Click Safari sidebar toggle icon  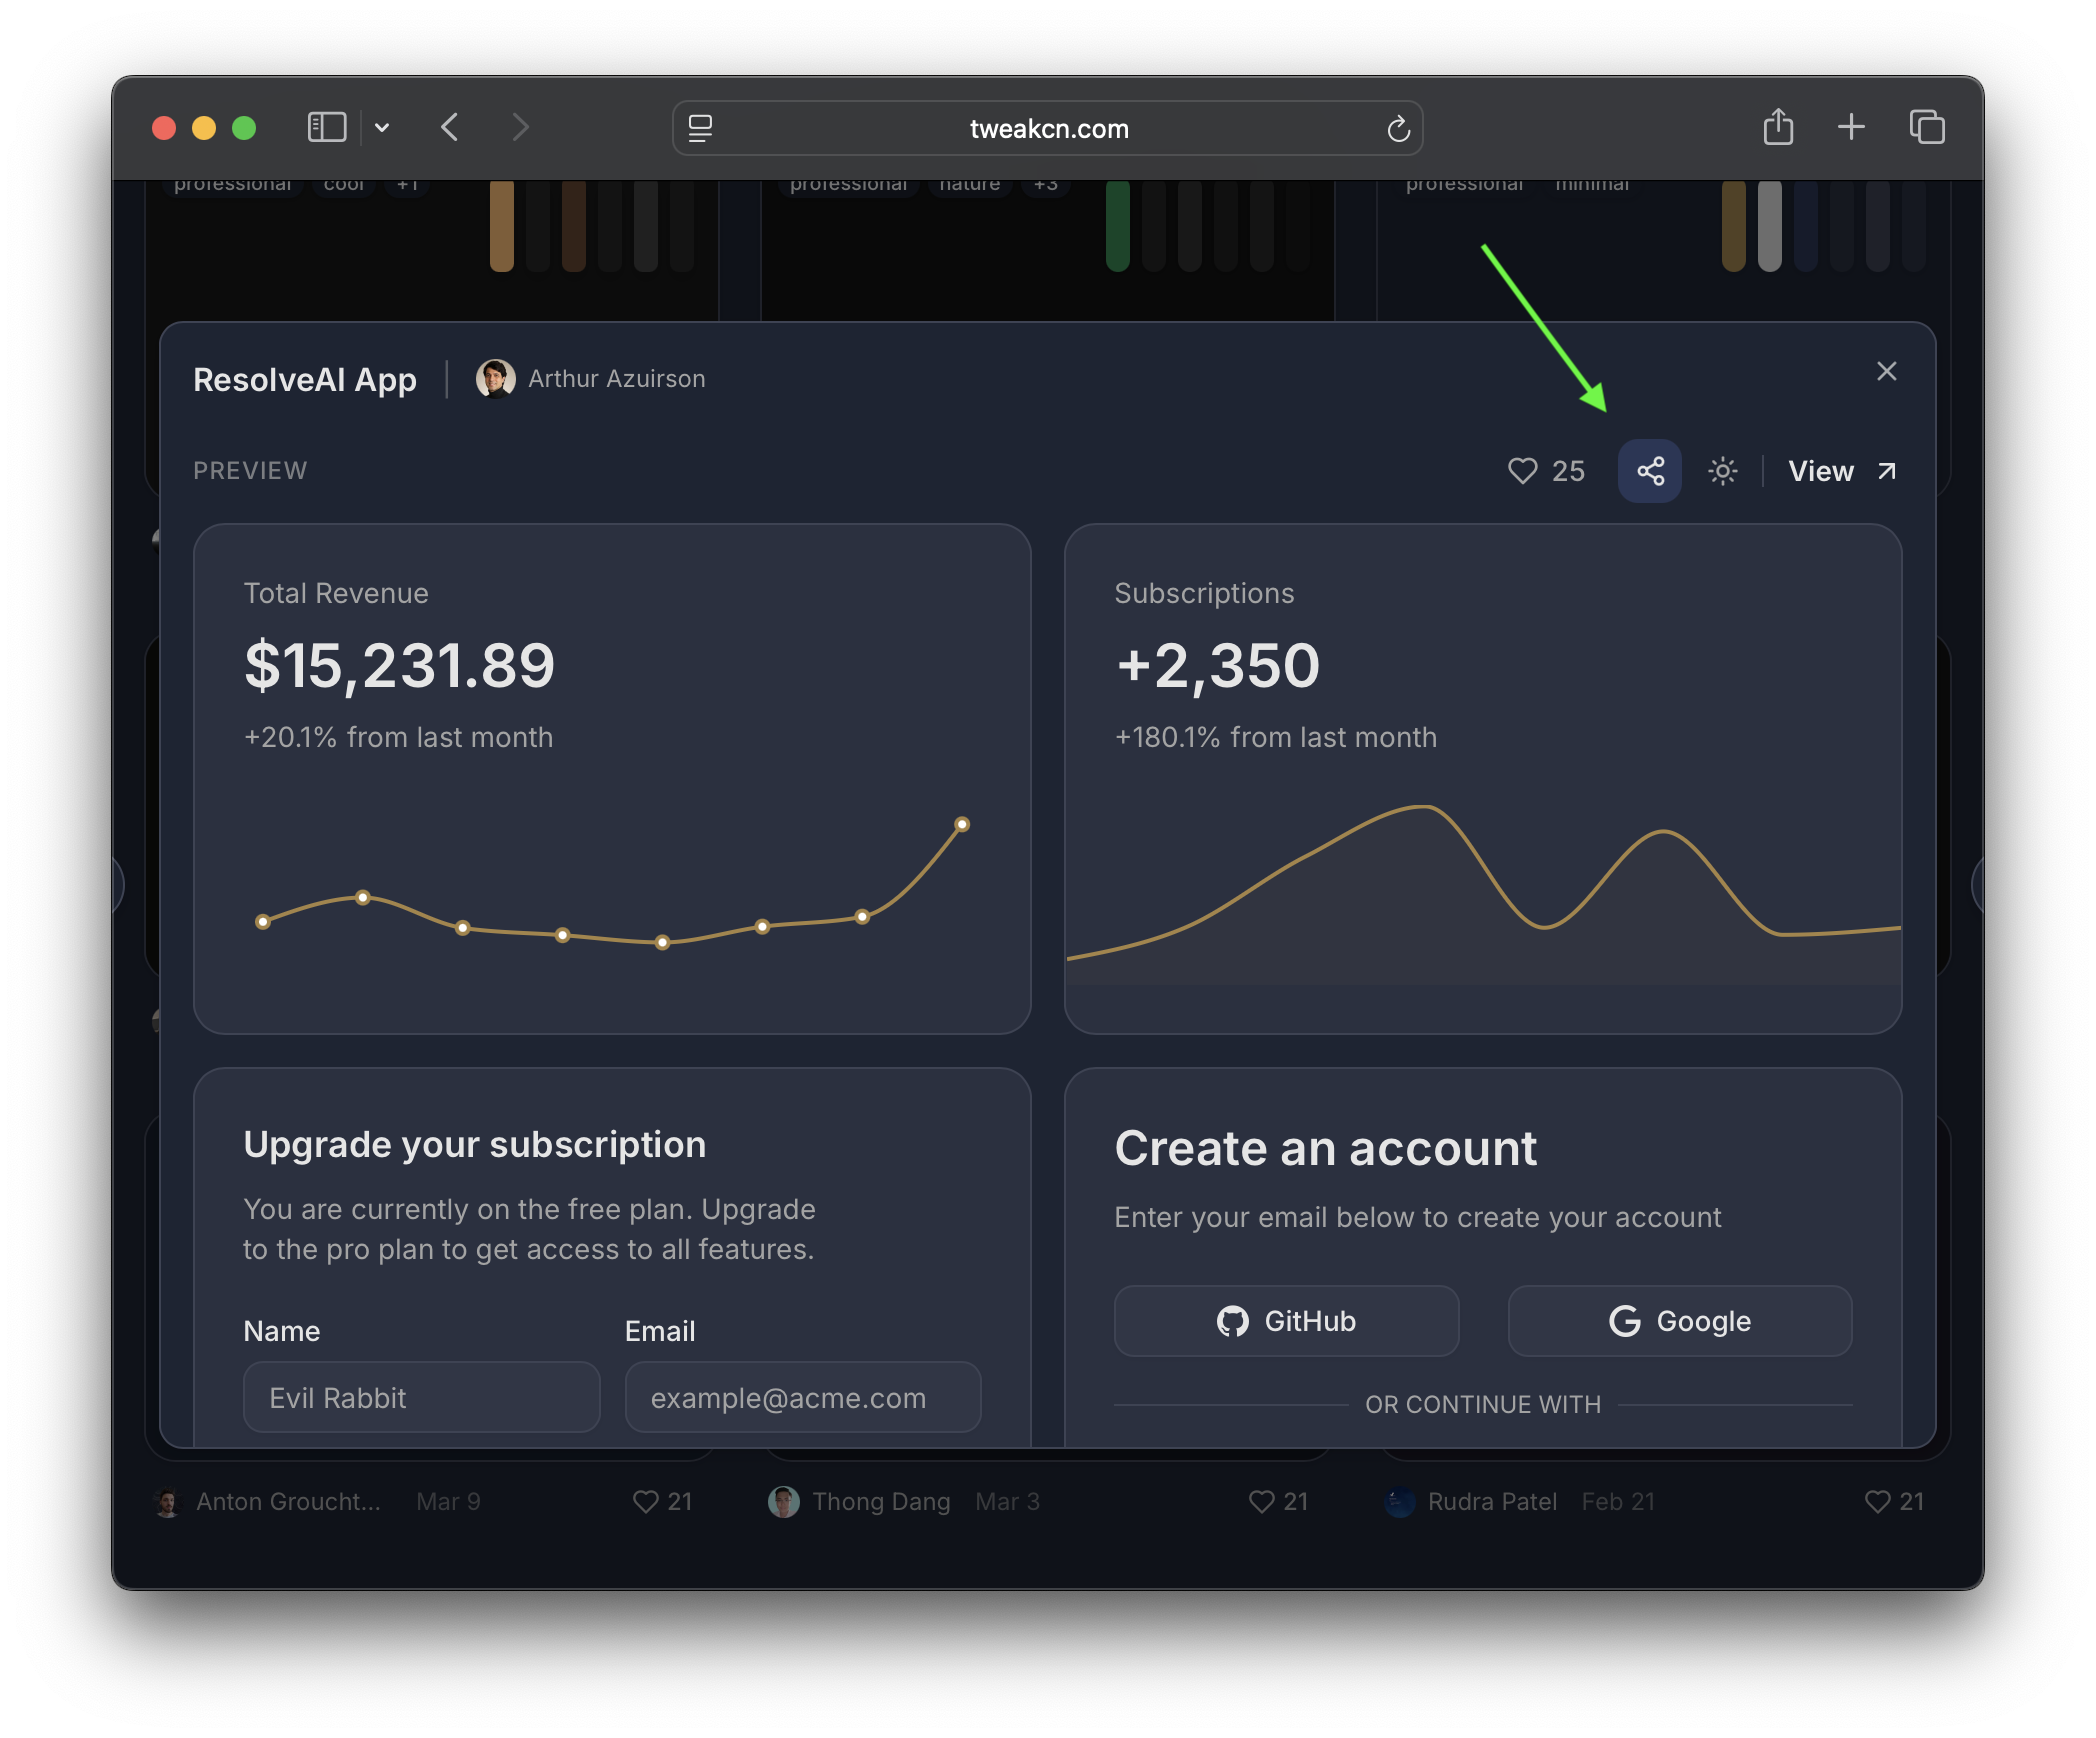pos(327,128)
